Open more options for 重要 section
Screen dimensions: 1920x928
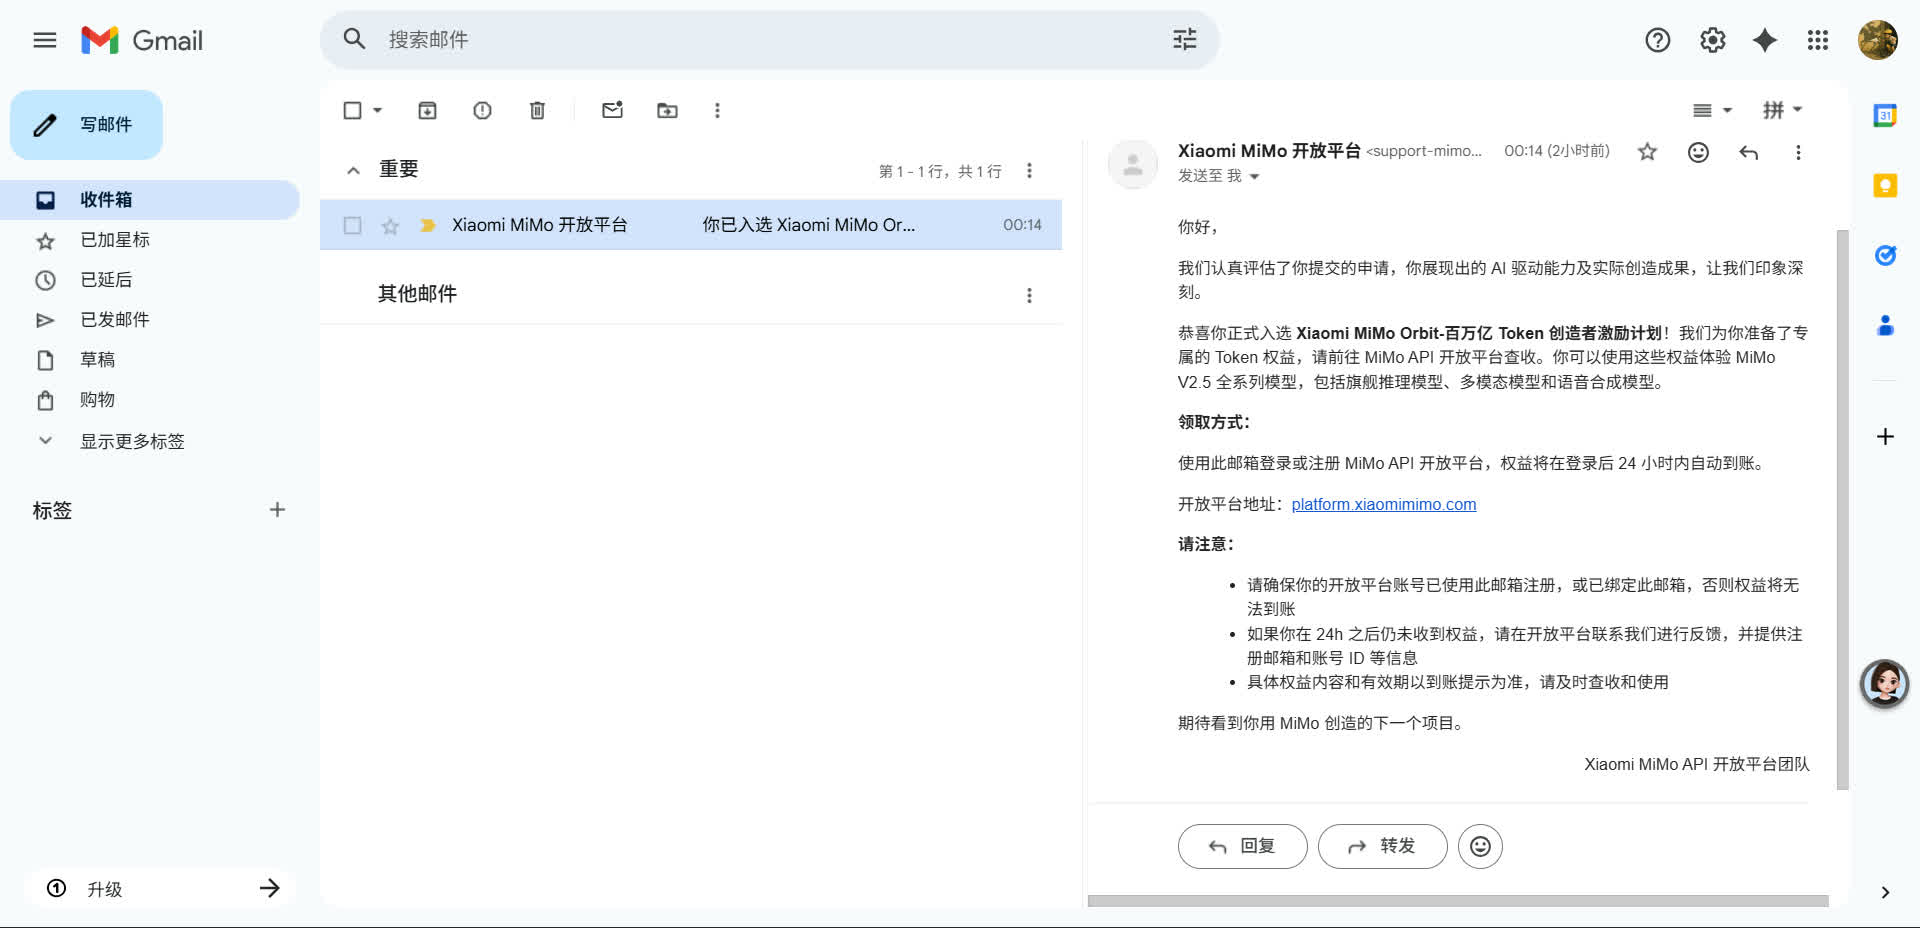pos(1029,171)
